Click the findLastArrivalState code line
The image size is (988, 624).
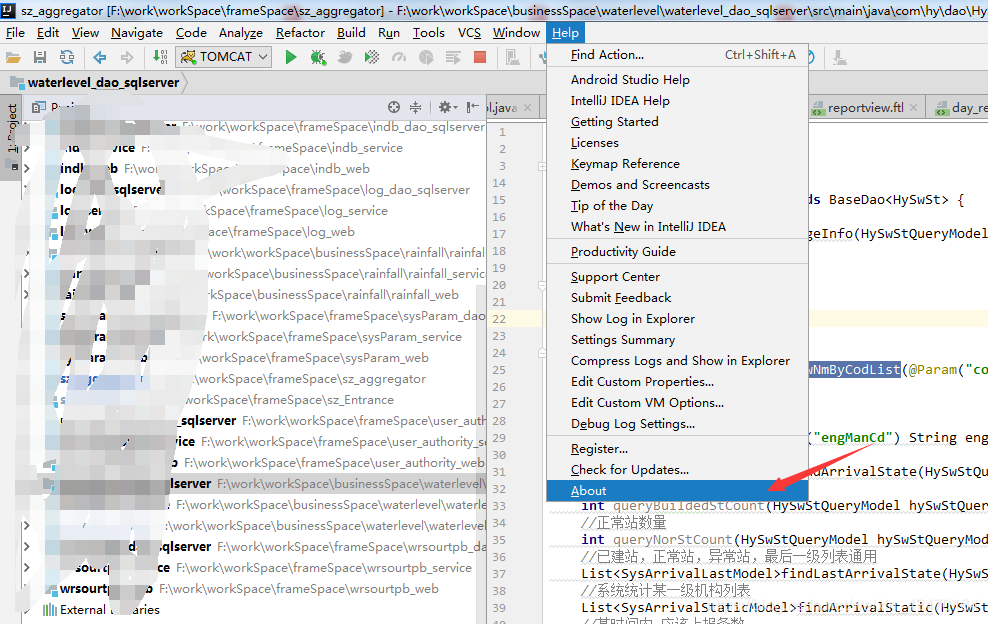pyautogui.click(x=784, y=574)
